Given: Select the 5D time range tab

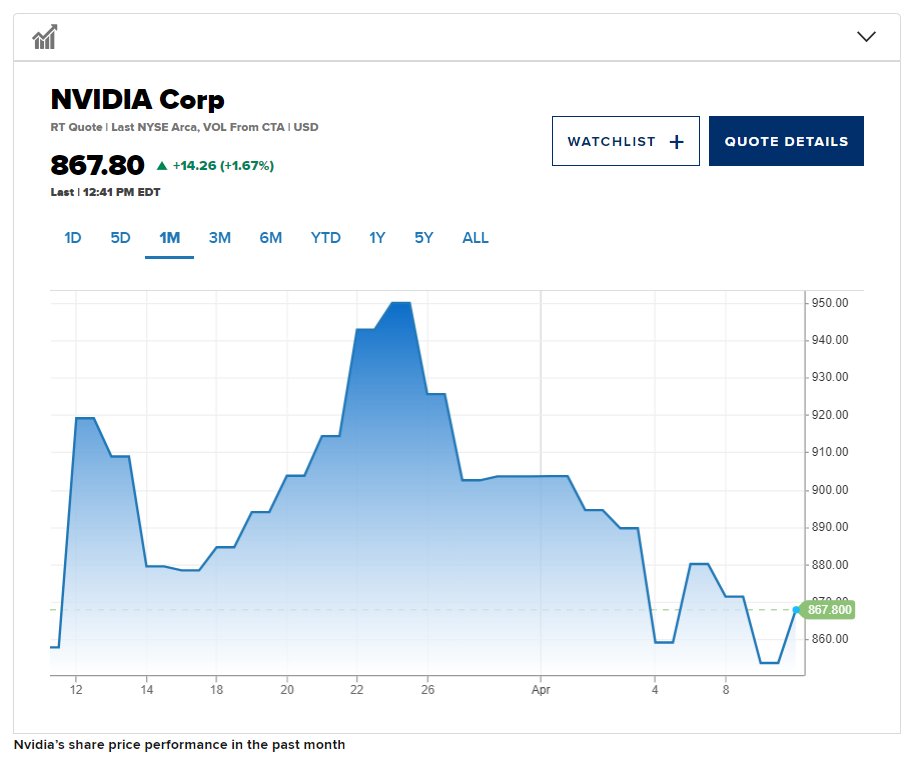Looking at the screenshot, I should coord(120,238).
